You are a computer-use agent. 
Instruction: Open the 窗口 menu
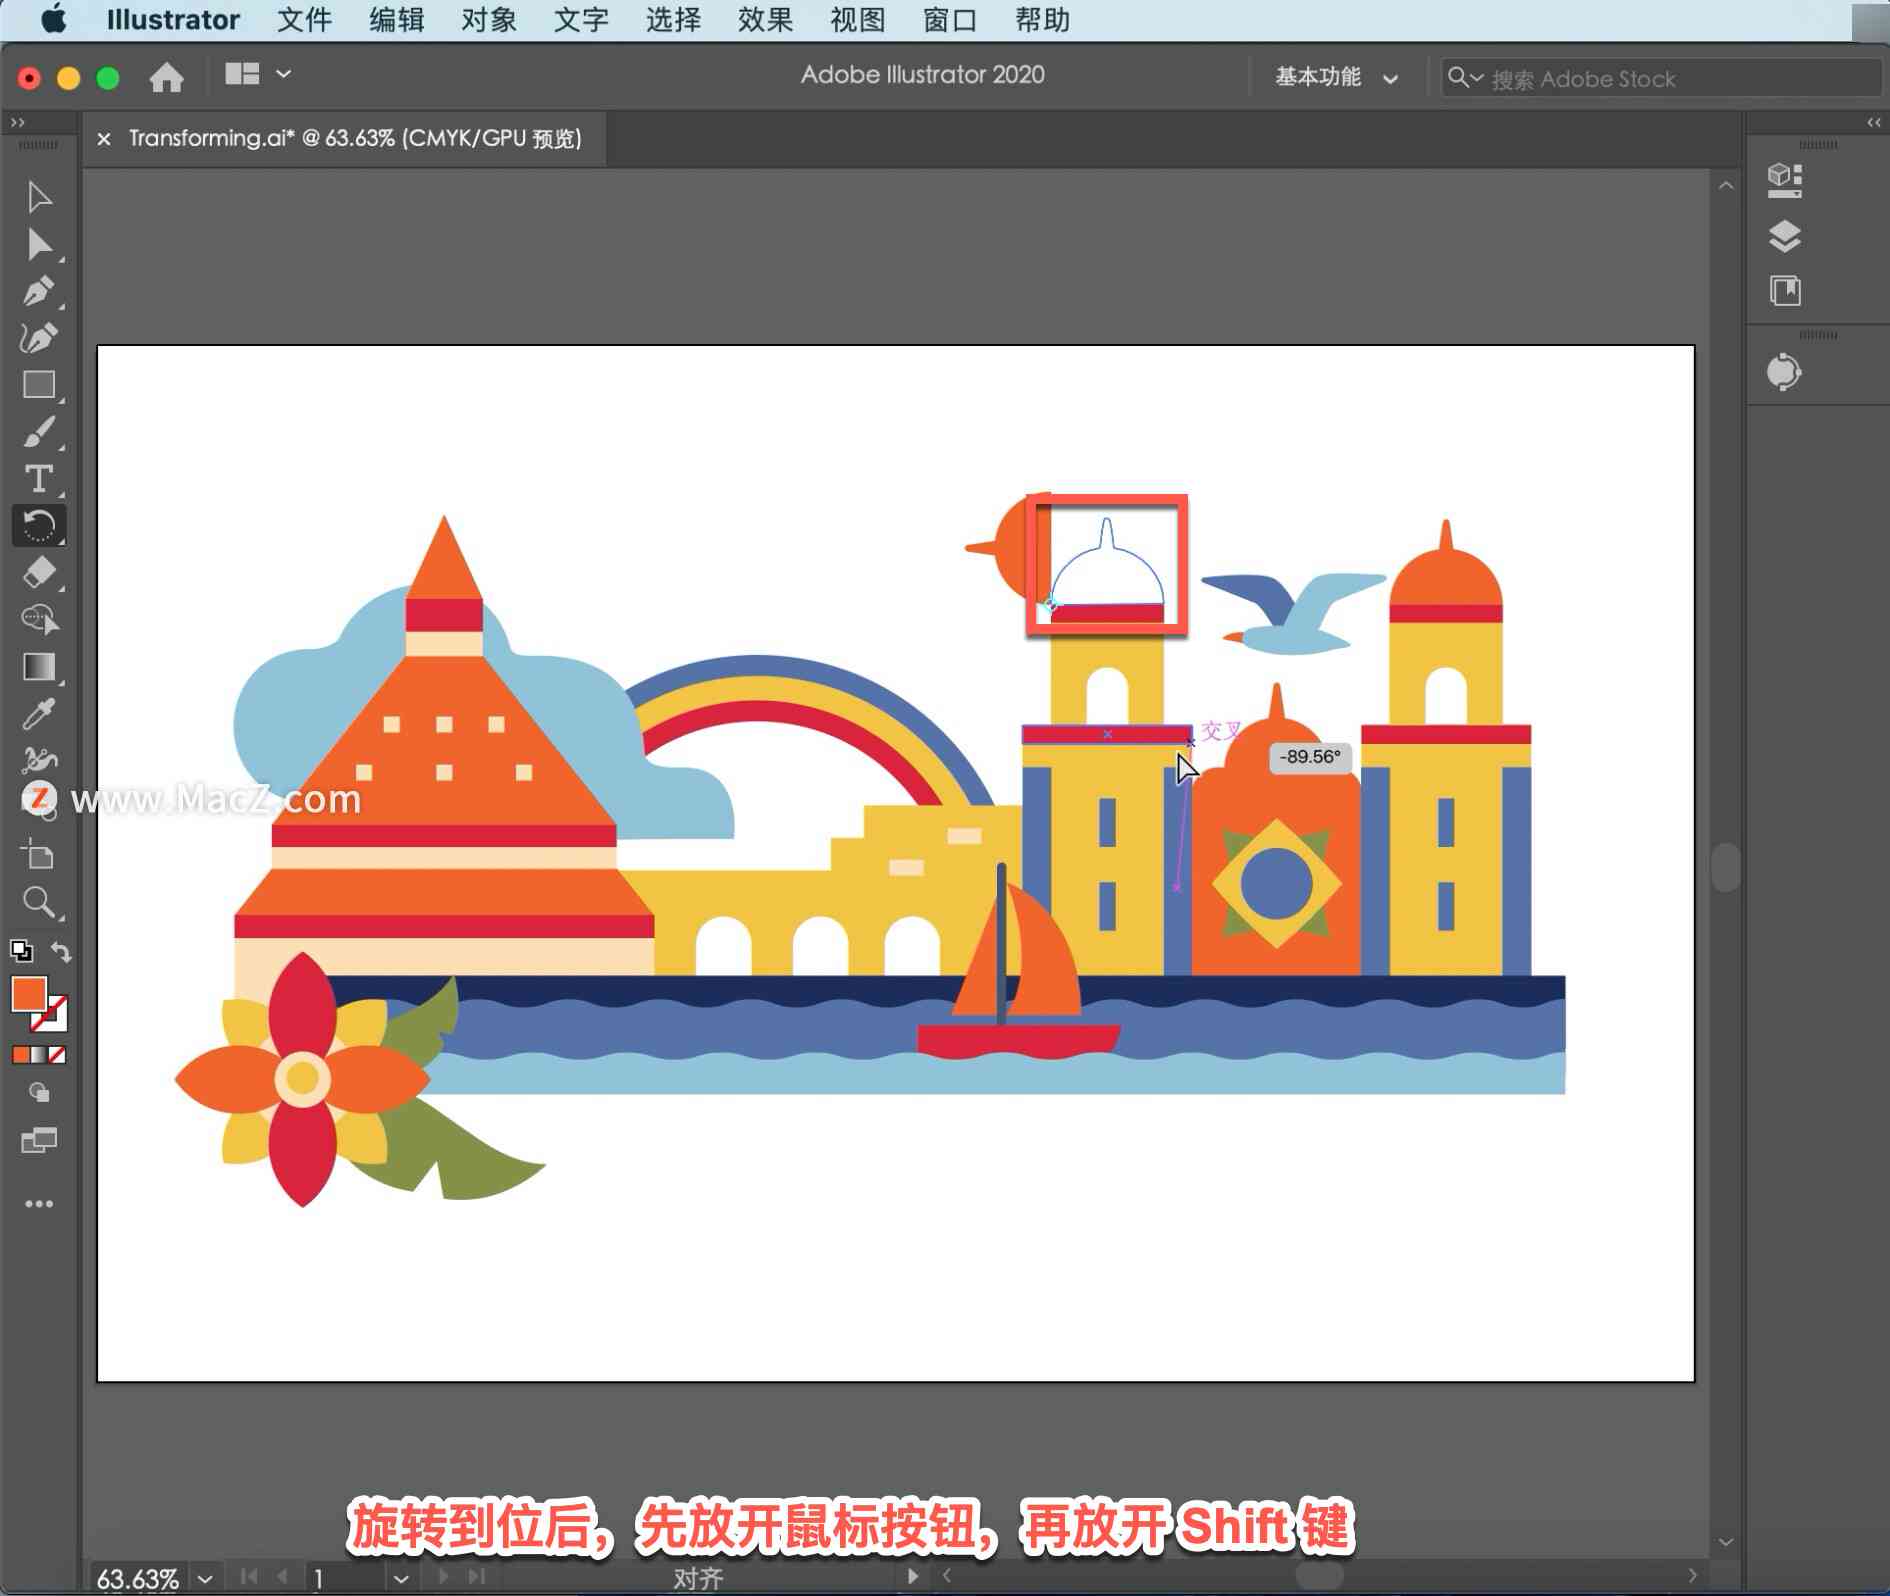tap(950, 20)
